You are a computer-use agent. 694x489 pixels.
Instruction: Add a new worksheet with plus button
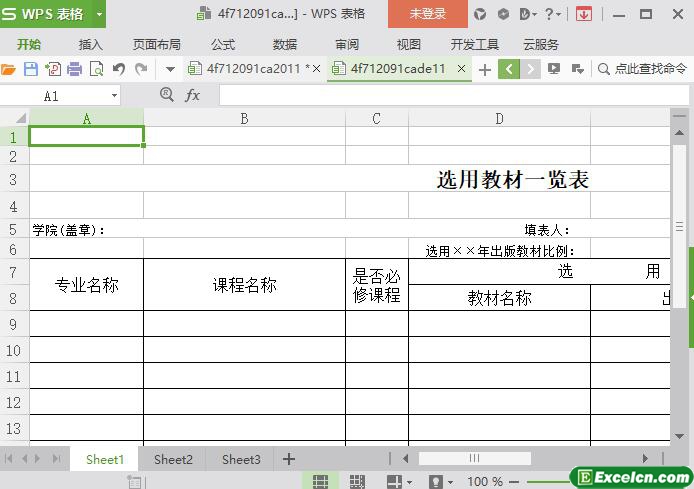point(289,459)
